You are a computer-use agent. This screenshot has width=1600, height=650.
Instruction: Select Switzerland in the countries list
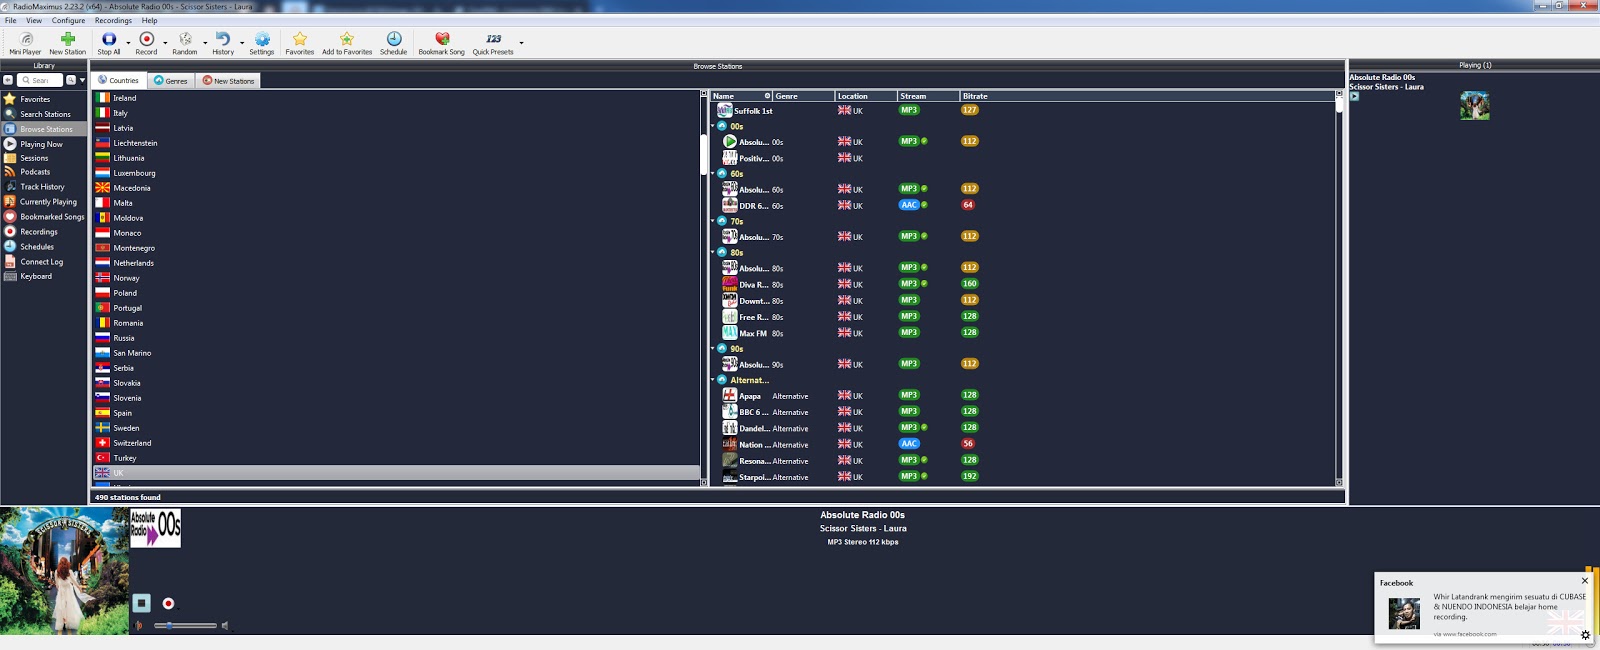396,443
